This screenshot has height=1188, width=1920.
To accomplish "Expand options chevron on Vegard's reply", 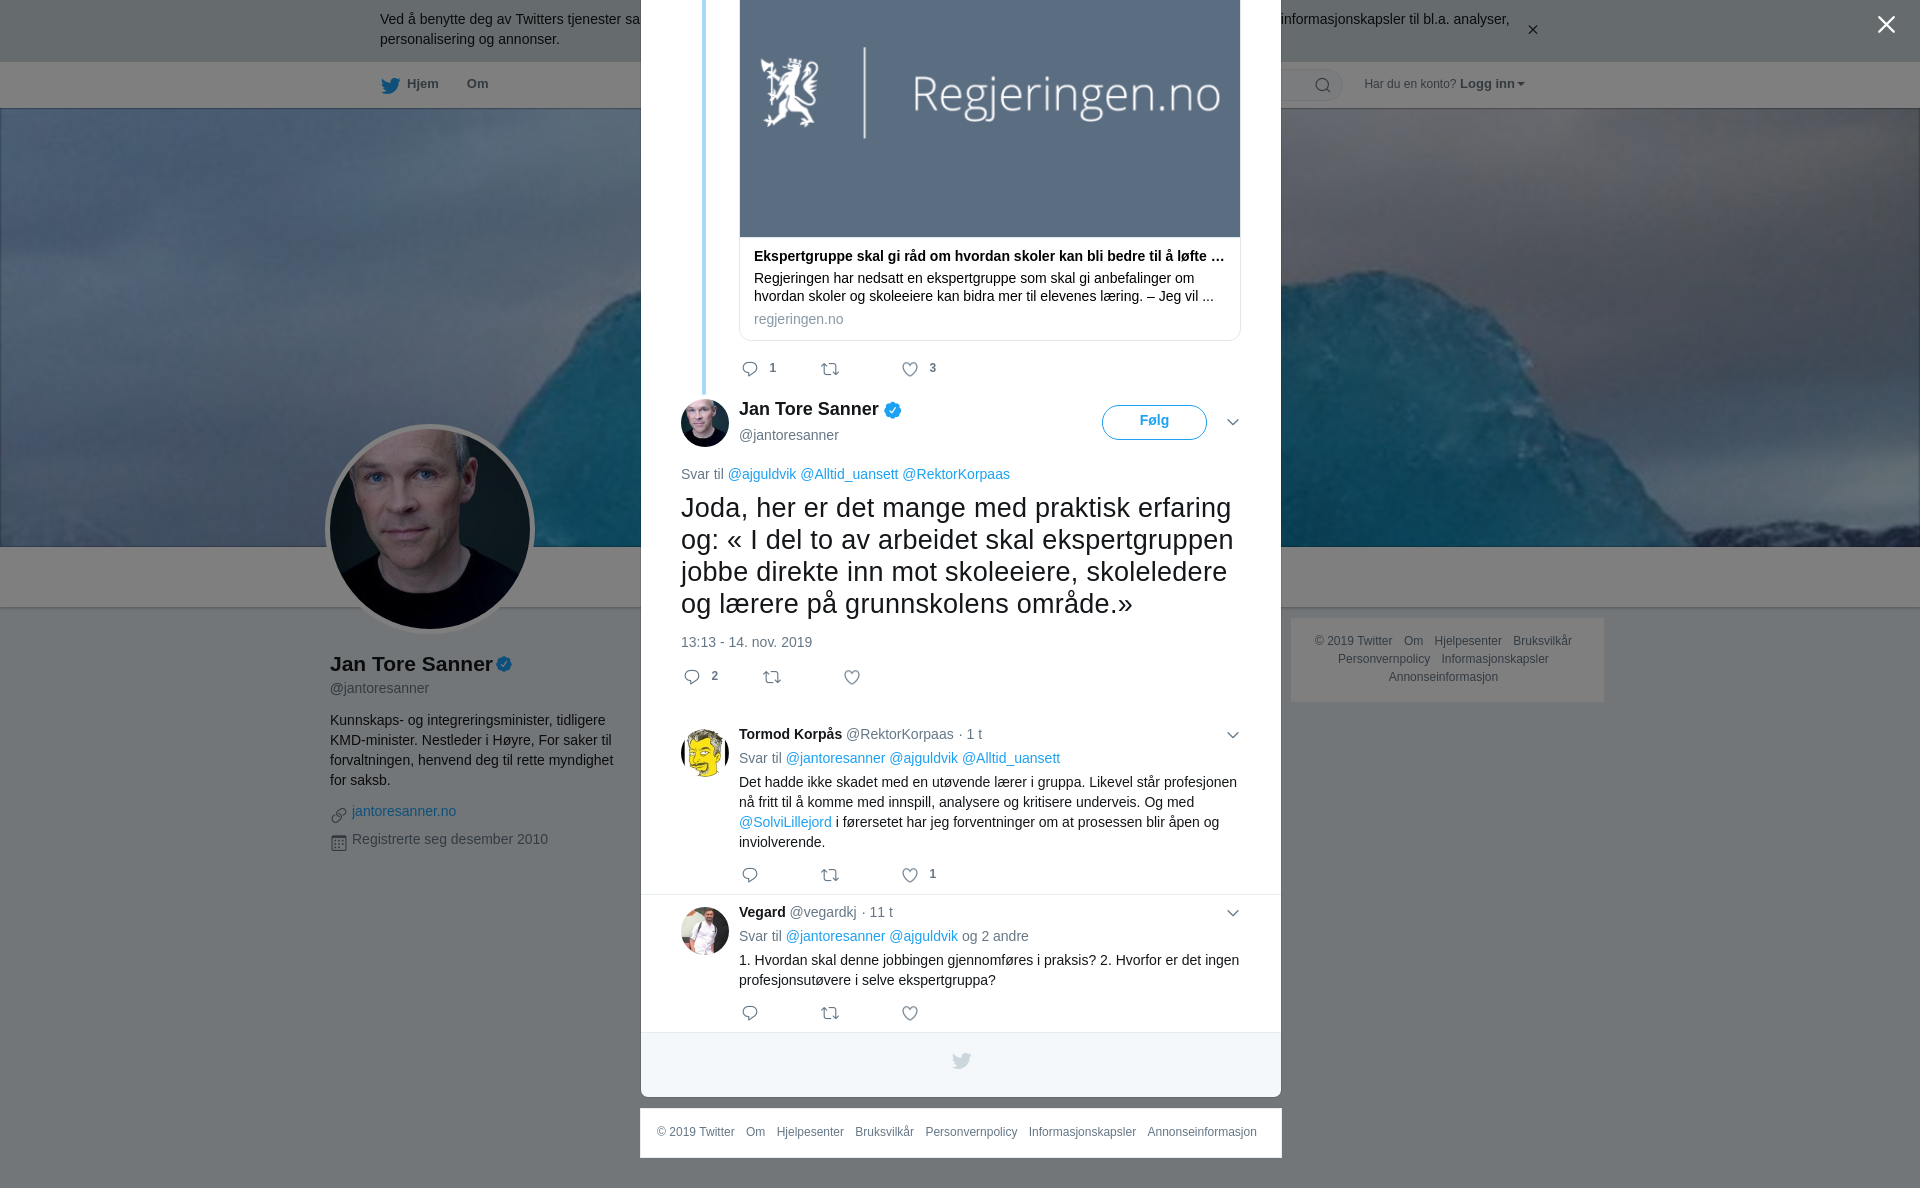I will click(x=1233, y=914).
